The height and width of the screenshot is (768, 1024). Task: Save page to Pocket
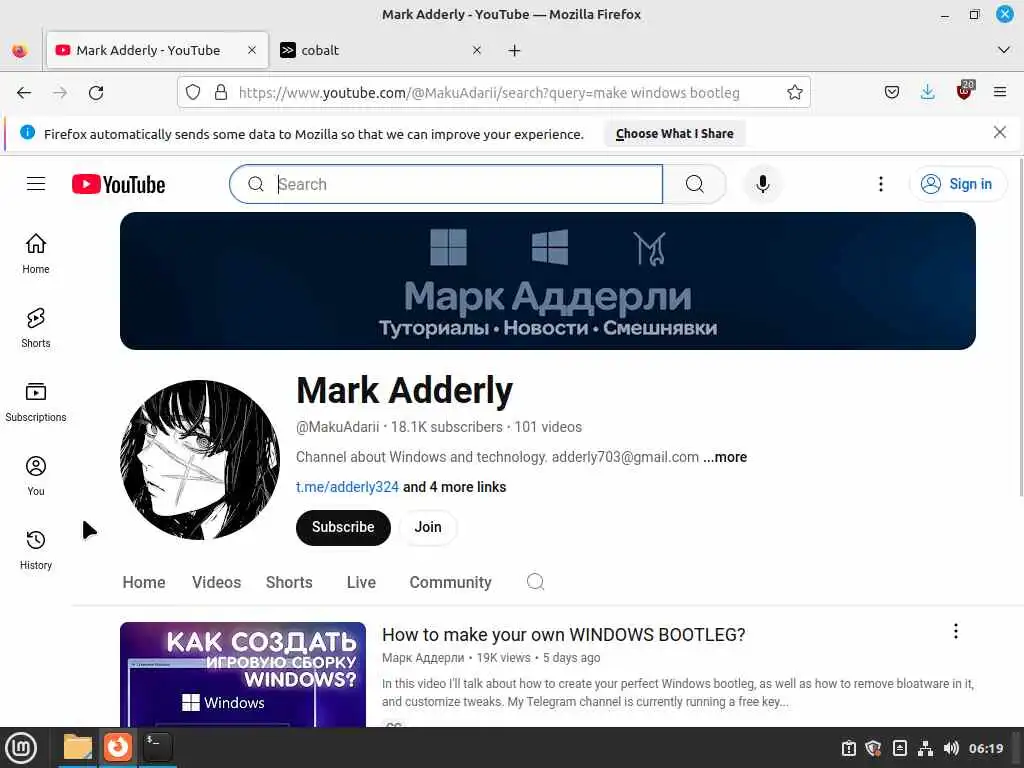coord(891,92)
